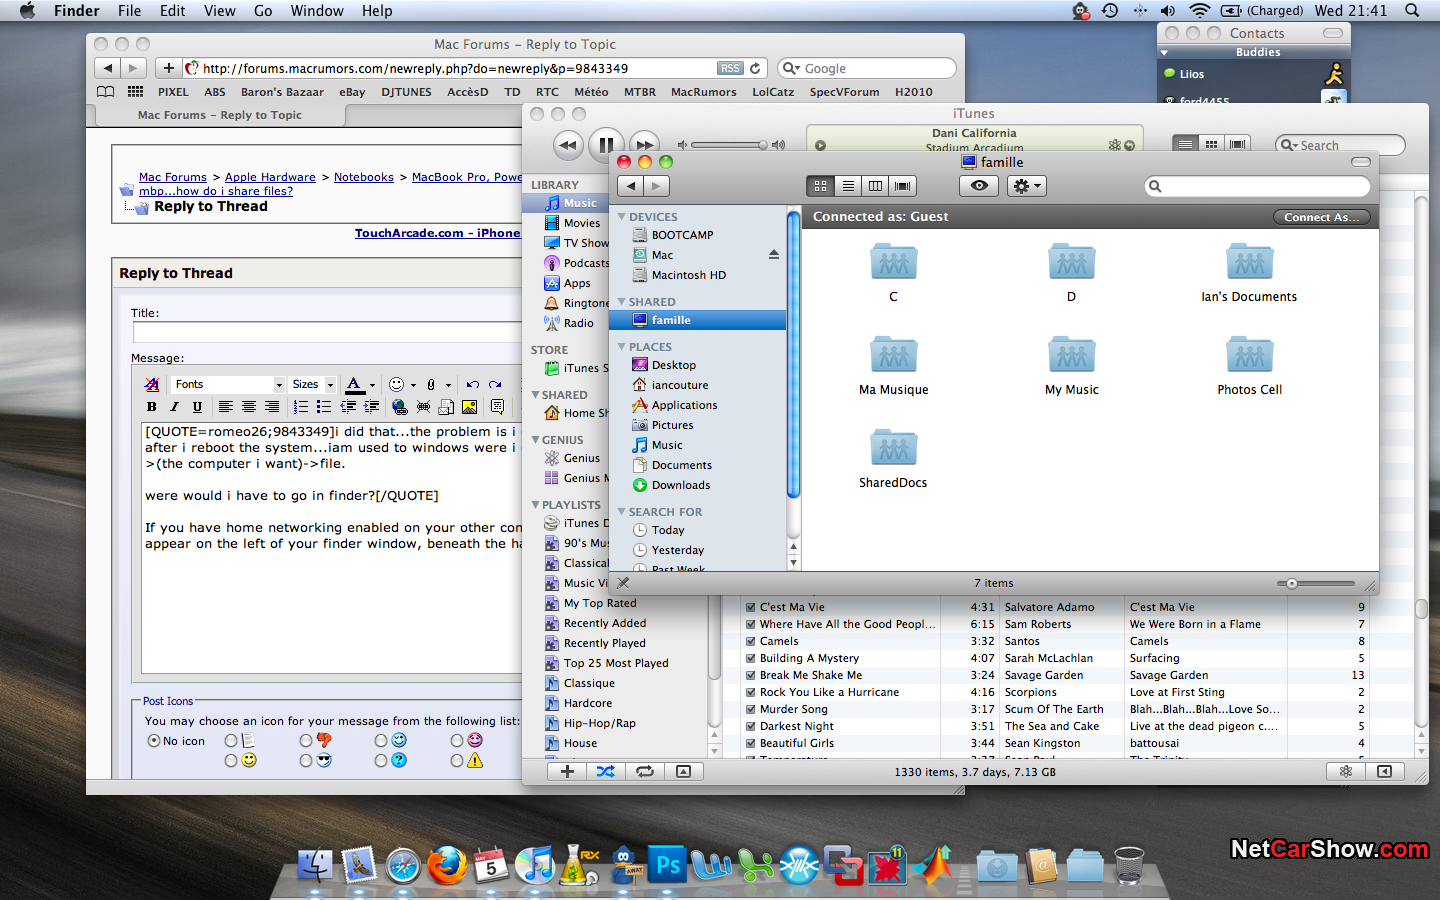Add a new iTunes playlist
The height and width of the screenshot is (900, 1440).
[x=567, y=771]
